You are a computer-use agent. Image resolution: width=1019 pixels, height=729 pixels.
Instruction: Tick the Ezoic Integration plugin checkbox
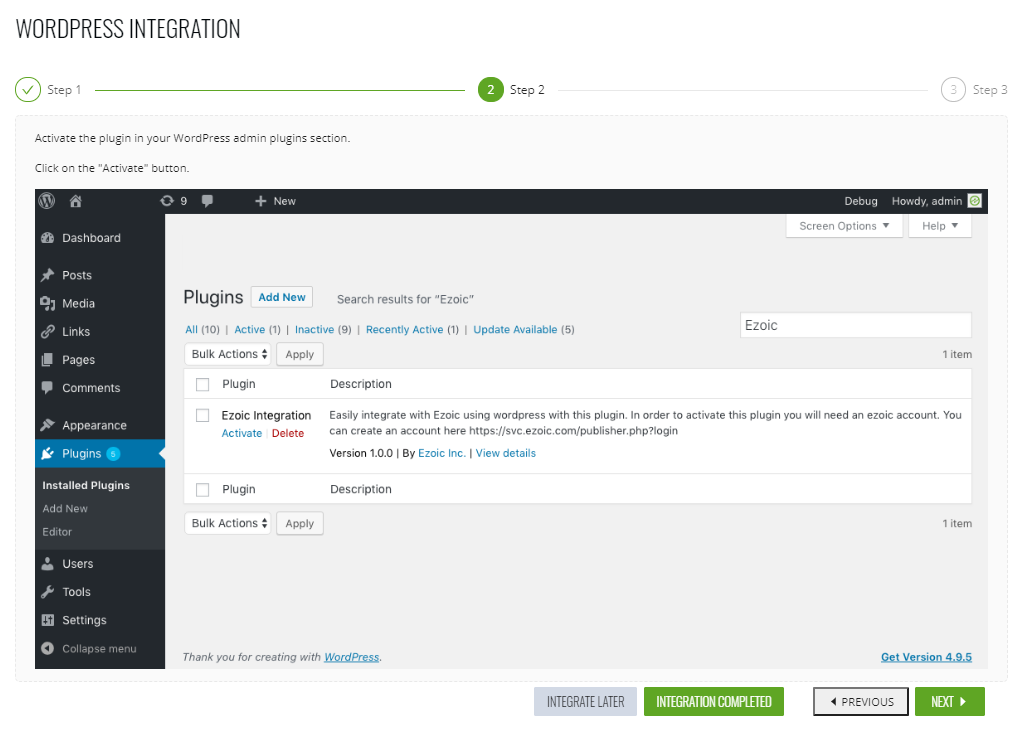pos(203,415)
